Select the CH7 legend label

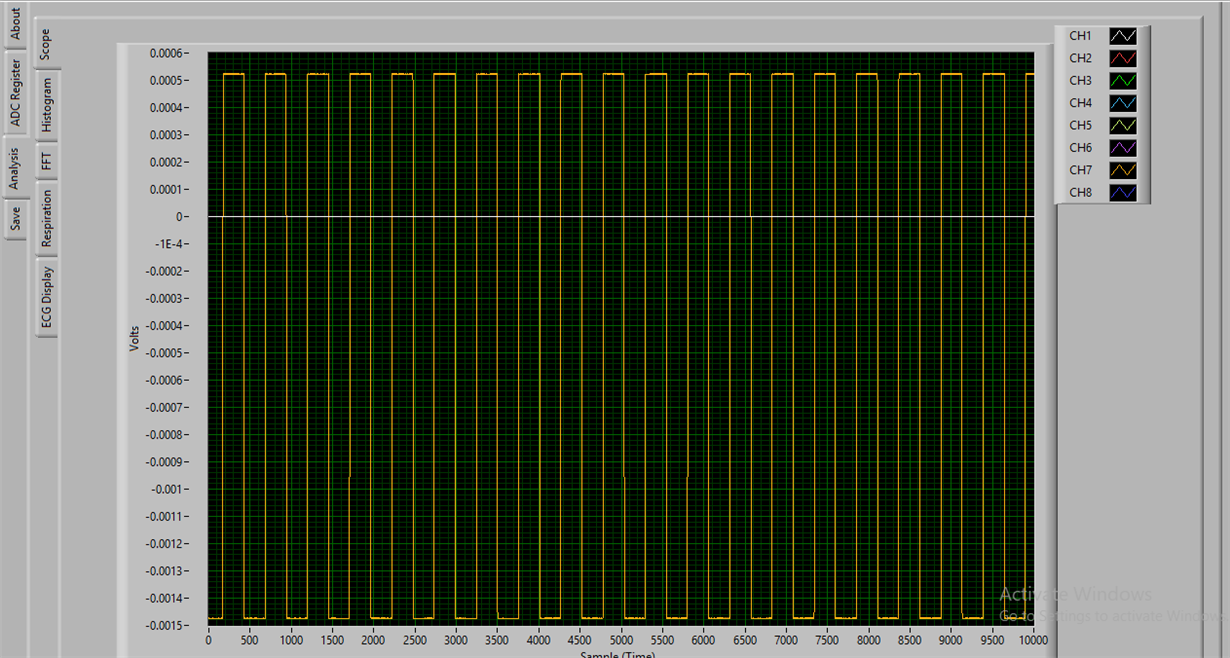click(x=1081, y=170)
